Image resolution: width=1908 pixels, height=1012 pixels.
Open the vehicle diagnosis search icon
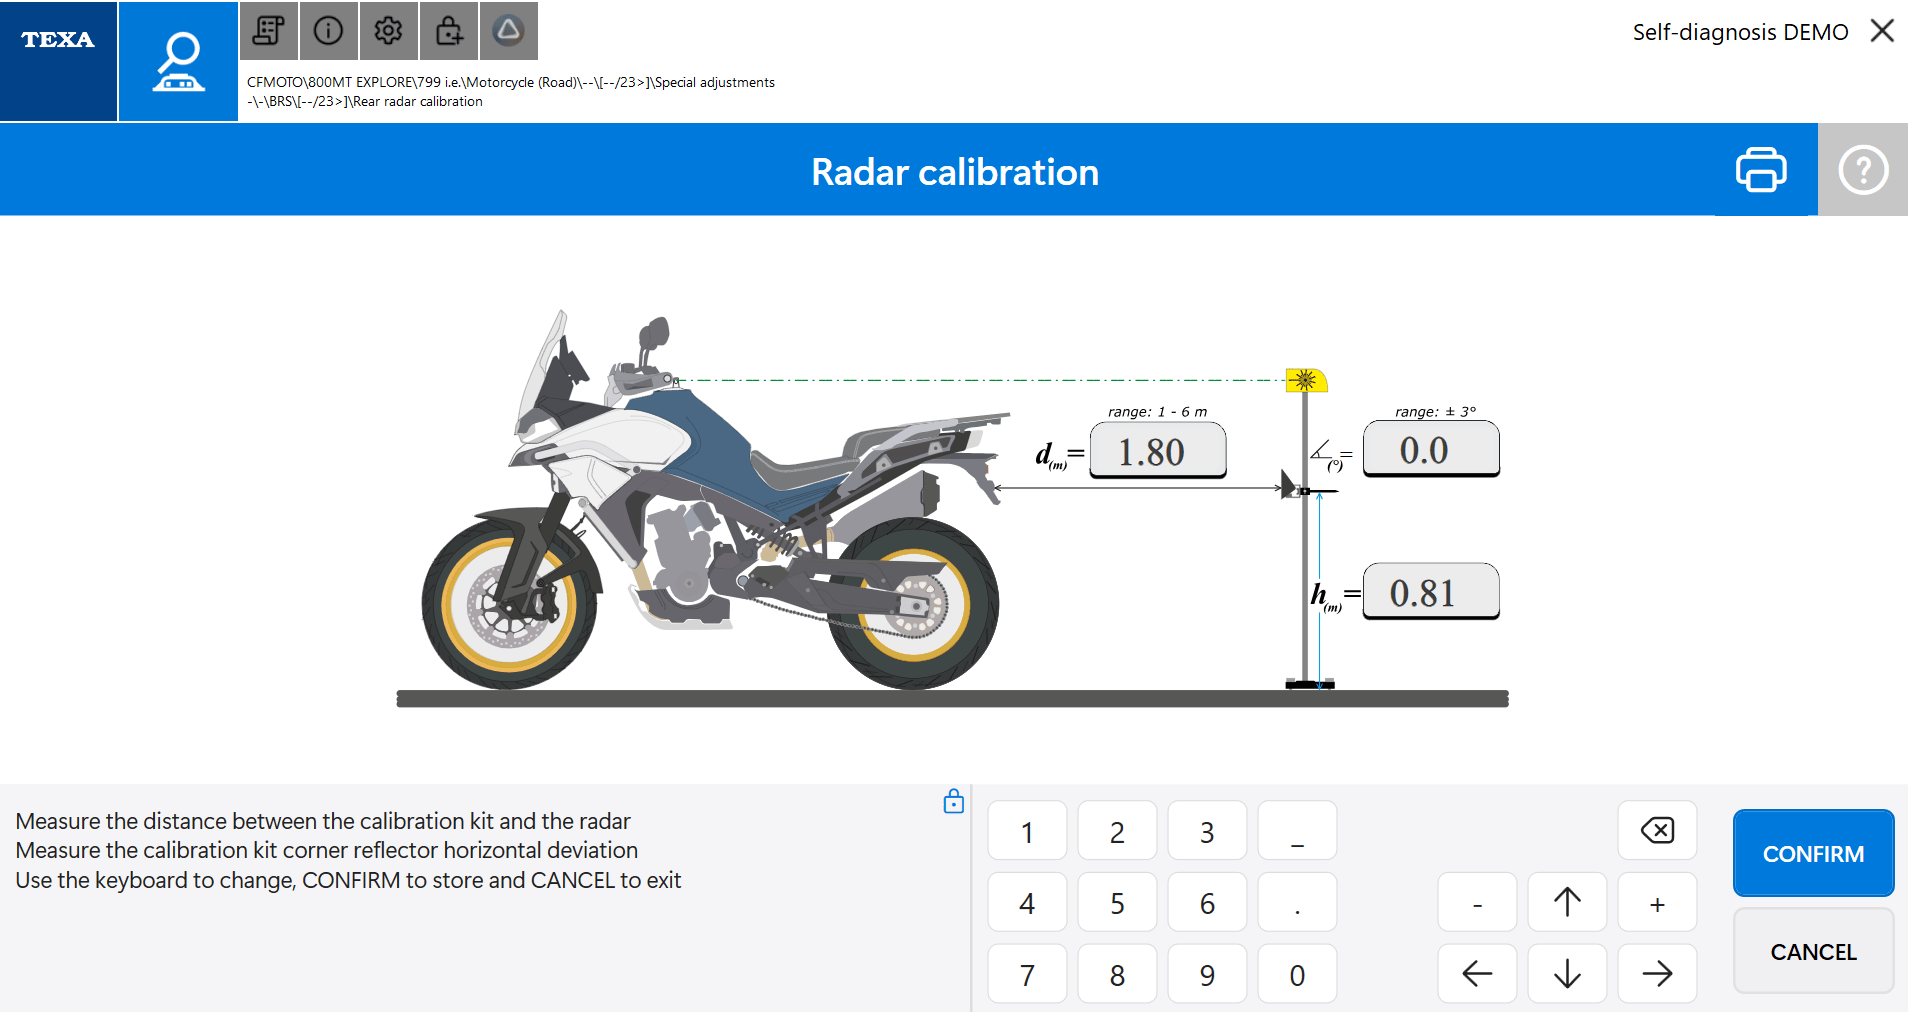pos(178,62)
